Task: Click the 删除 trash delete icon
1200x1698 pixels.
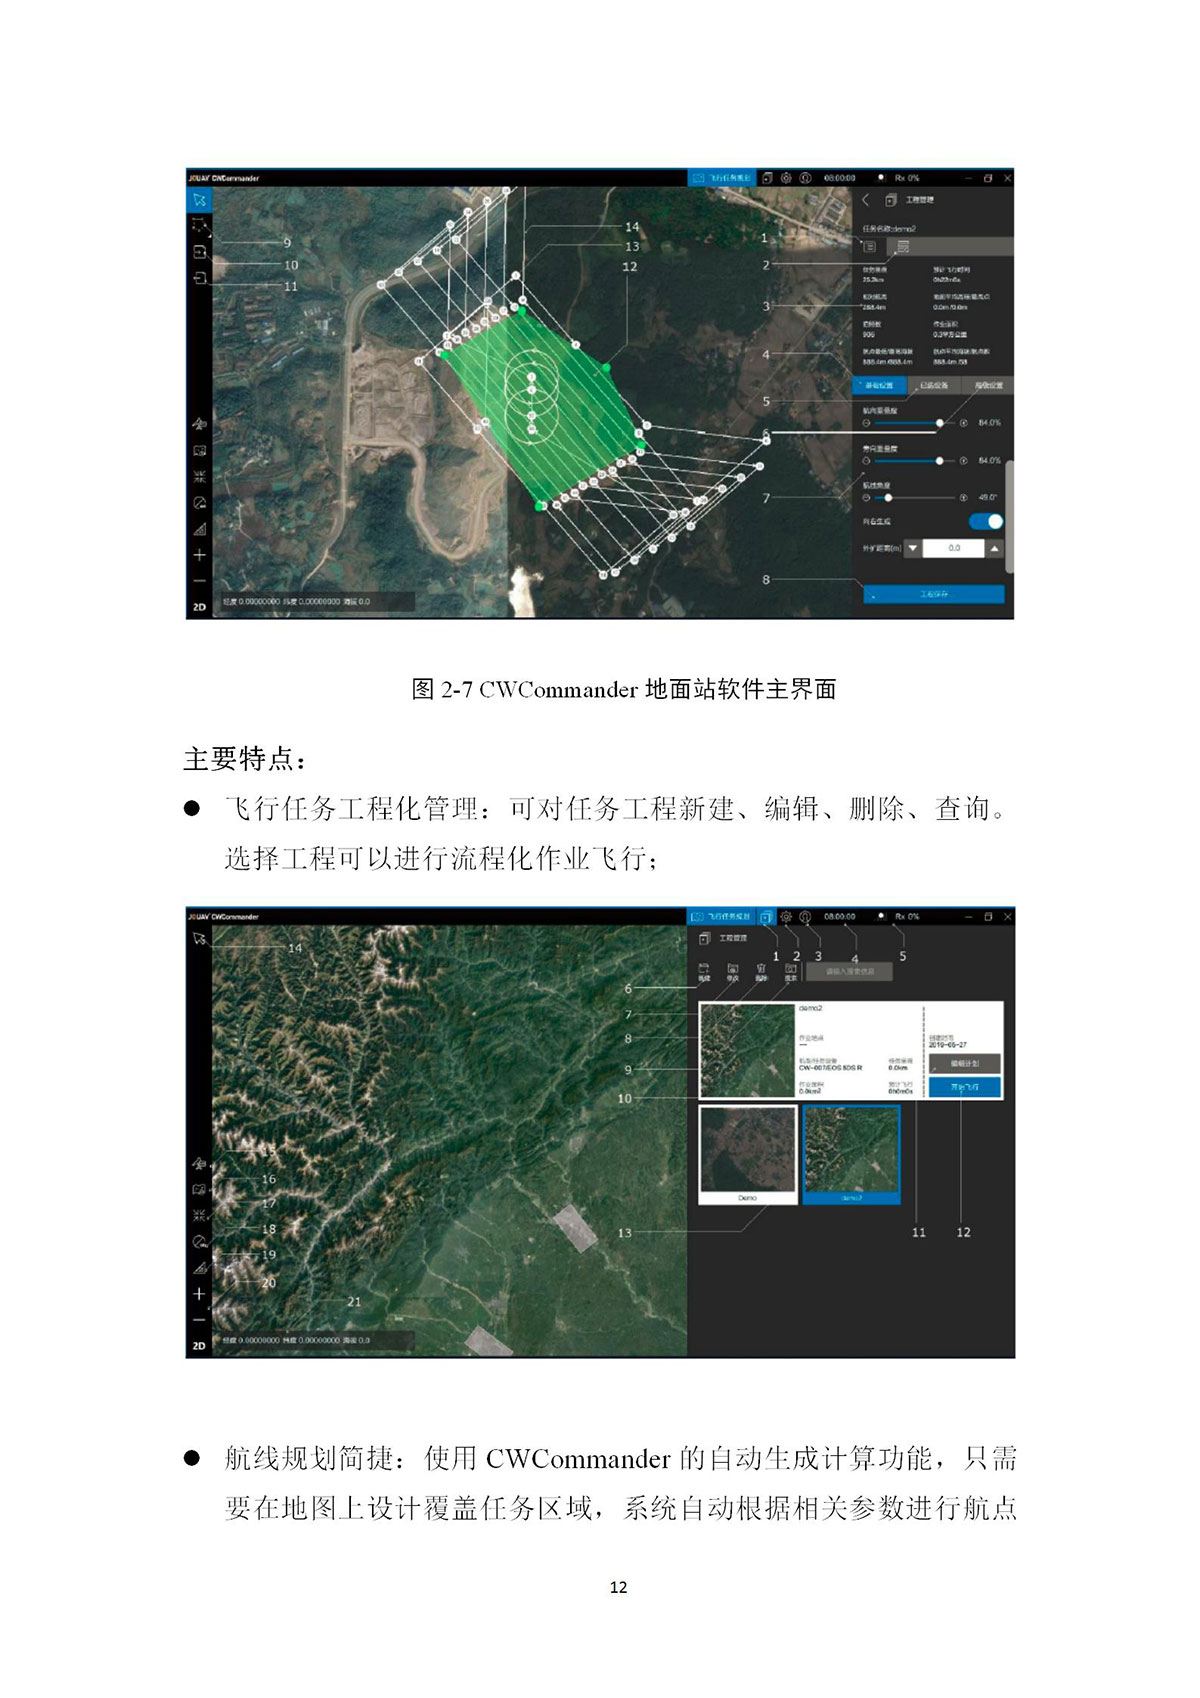Action: tap(761, 972)
